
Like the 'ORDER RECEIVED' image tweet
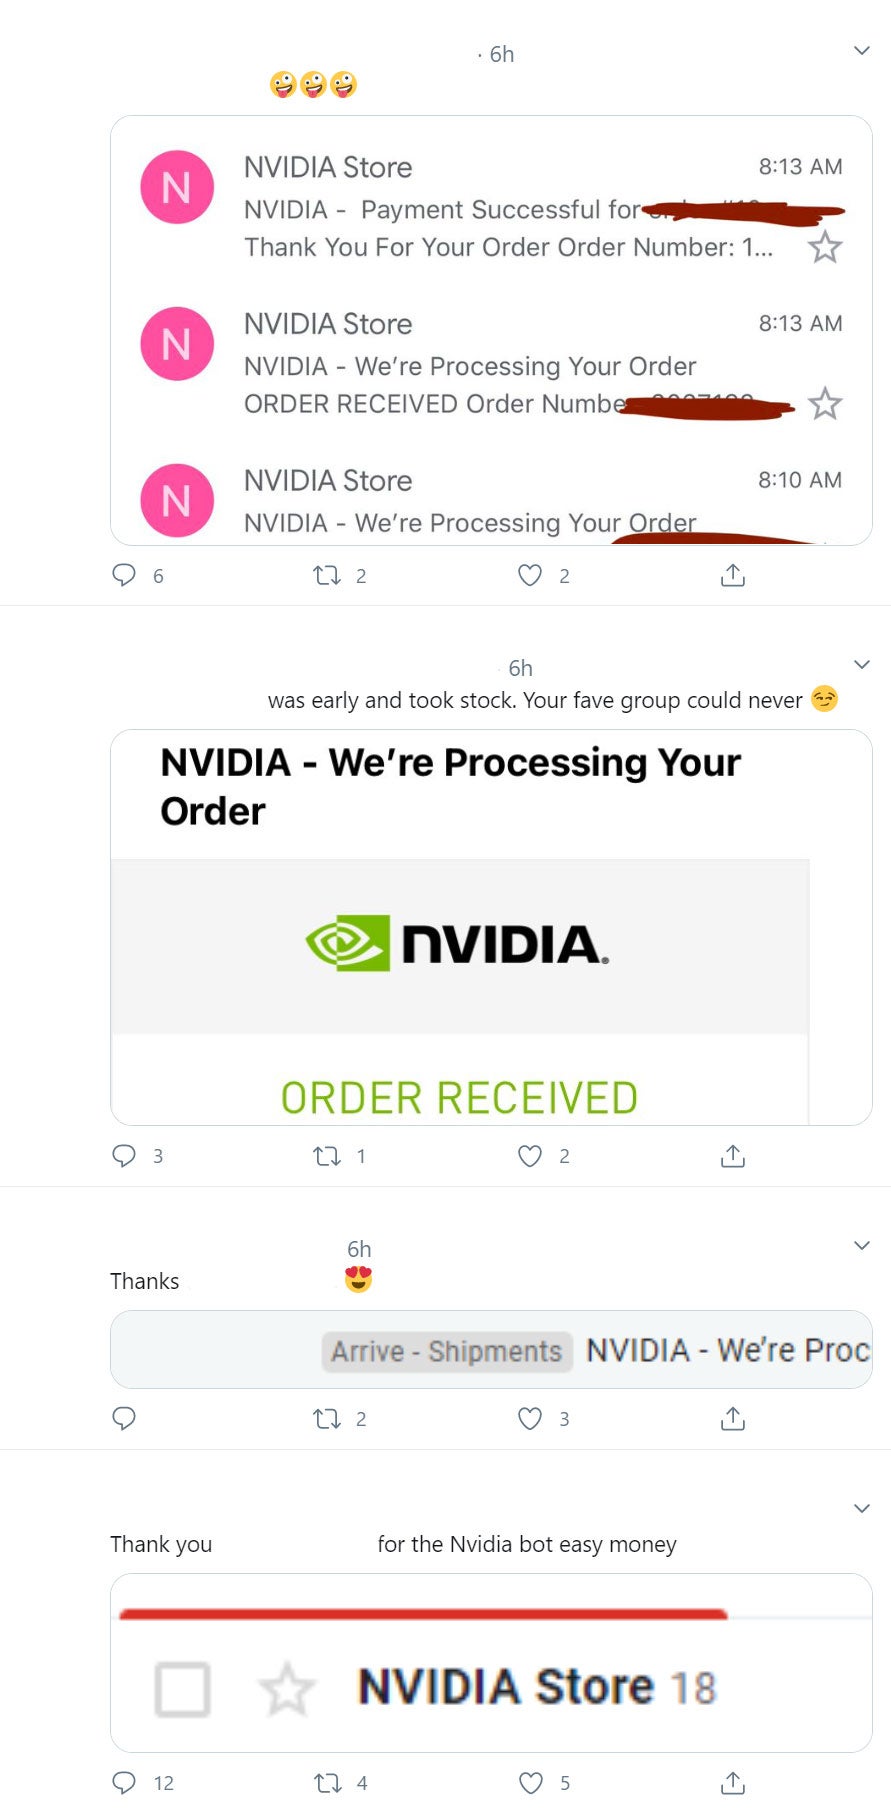coord(530,1156)
